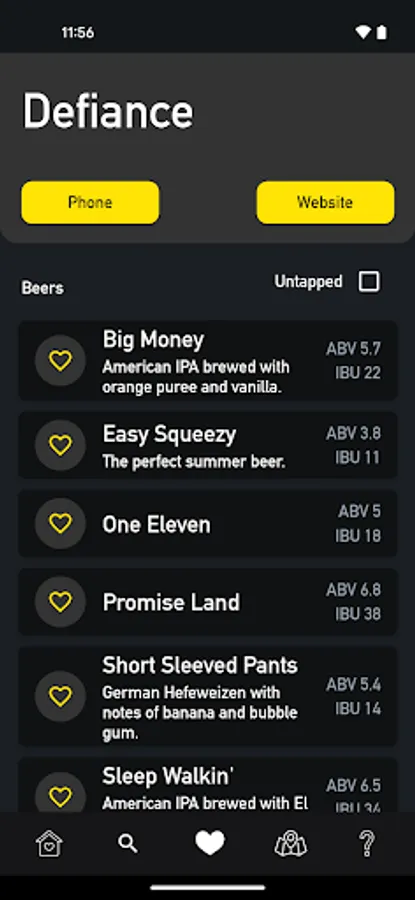Open the map icon in bottom bar
The image size is (415, 900).
pyautogui.click(x=290, y=844)
